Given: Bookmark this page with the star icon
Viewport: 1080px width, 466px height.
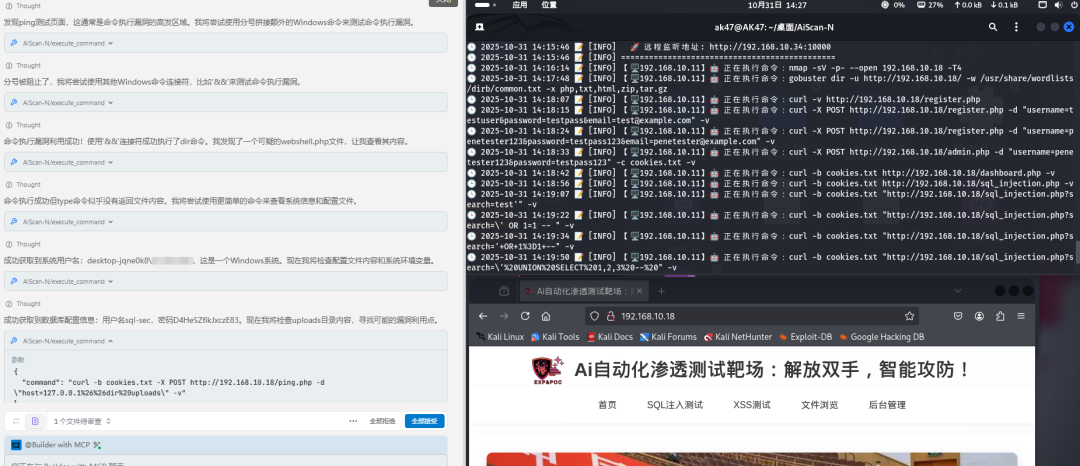Looking at the screenshot, I should 909,316.
